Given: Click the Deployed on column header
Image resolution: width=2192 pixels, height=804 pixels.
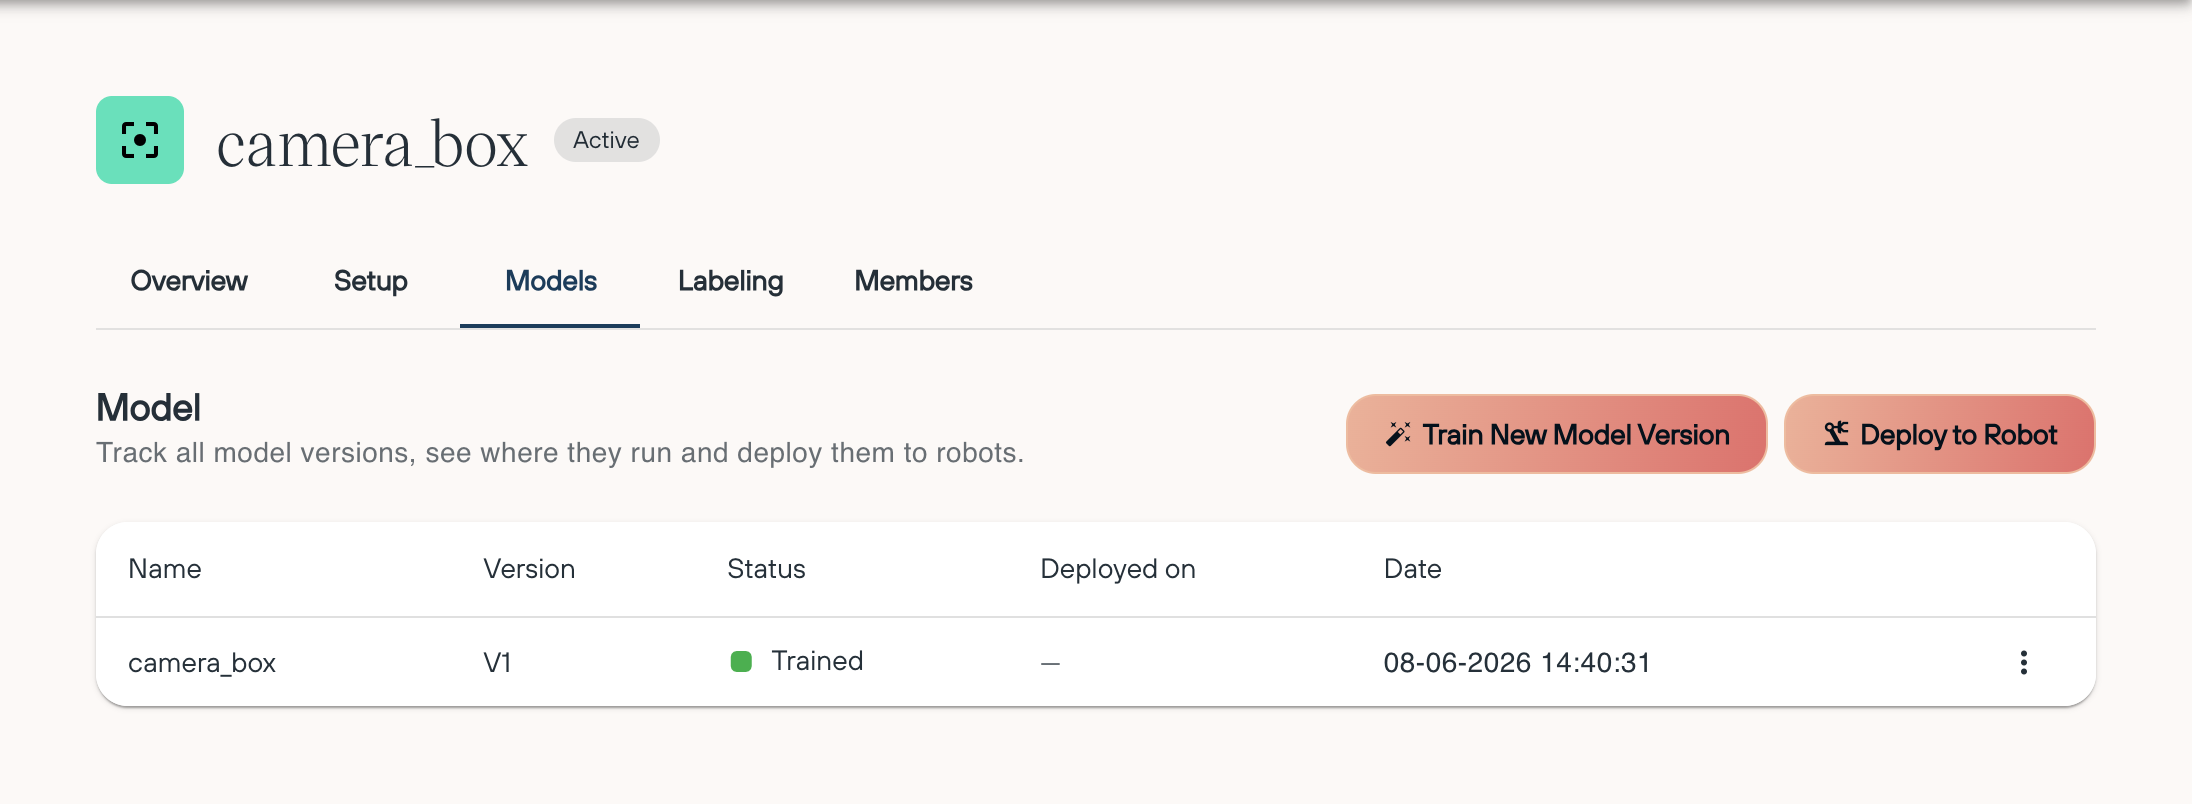Looking at the screenshot, I should point(1118,569).
